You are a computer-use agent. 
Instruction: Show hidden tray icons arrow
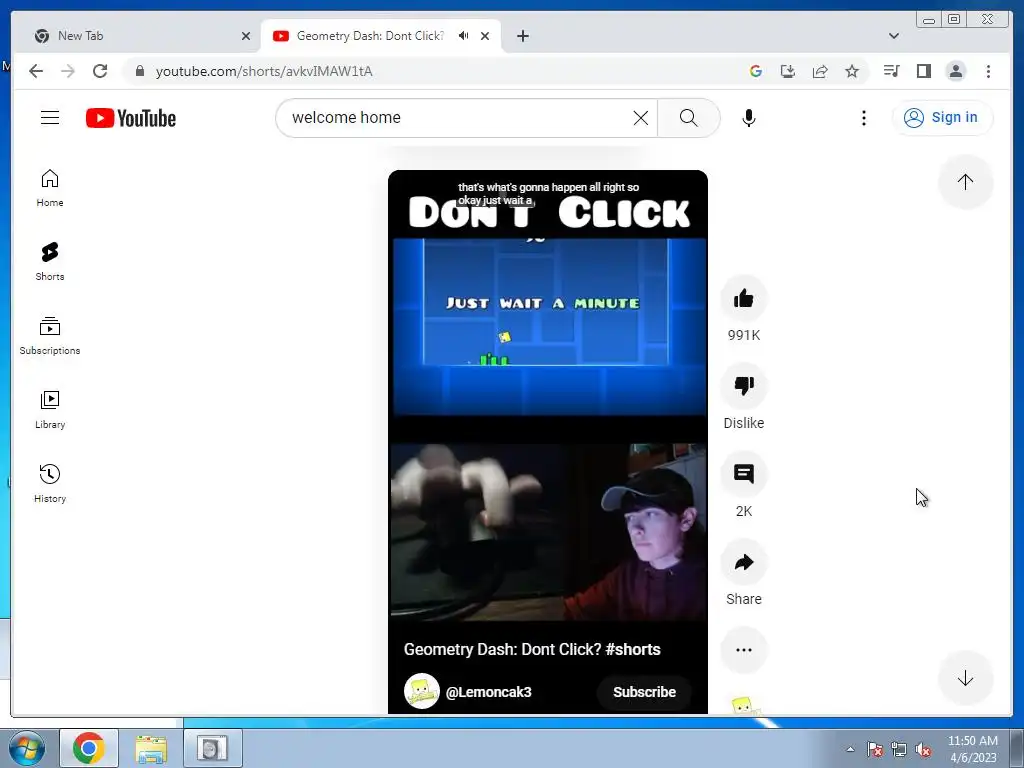(850, 749)
